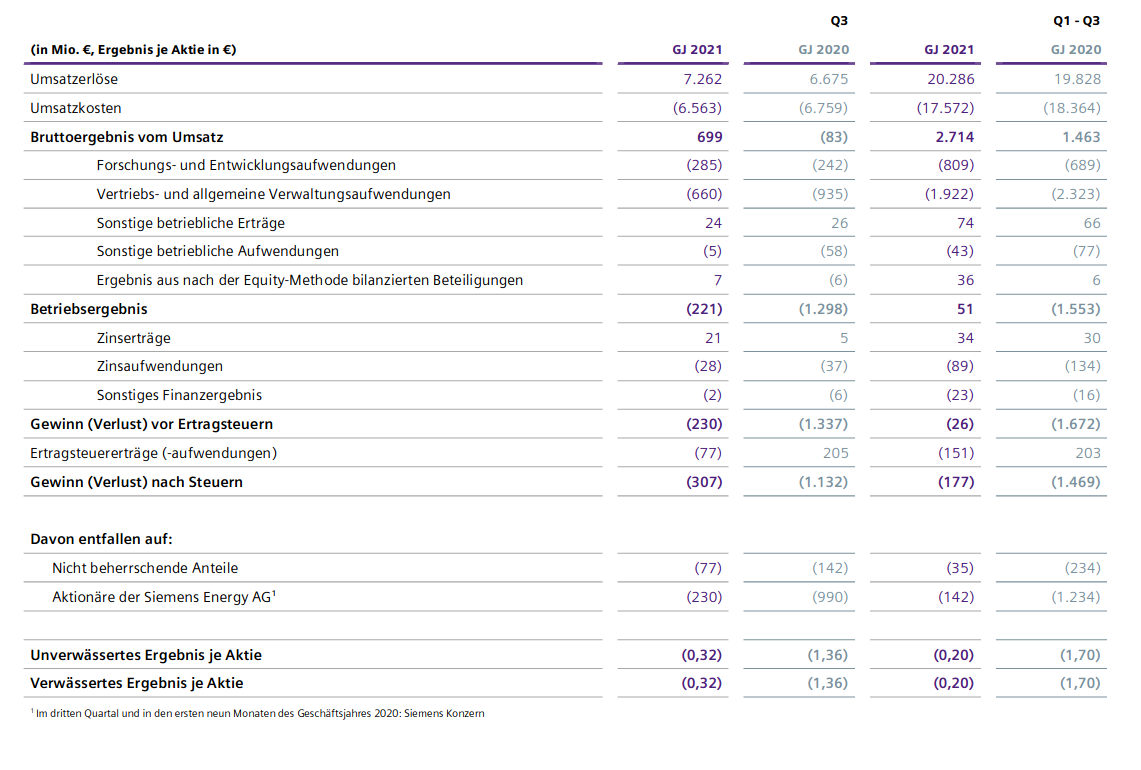Click the Umsatzerlöse row label
Viewport: 1141px width, 770px height.
(x=74, y=79)
